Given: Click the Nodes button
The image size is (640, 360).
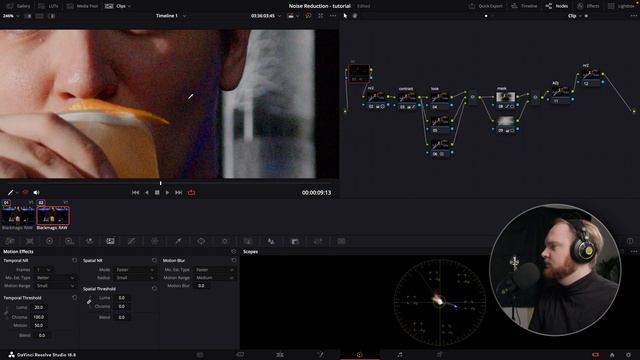Looking at the screenshot, I should click(557, 6).
